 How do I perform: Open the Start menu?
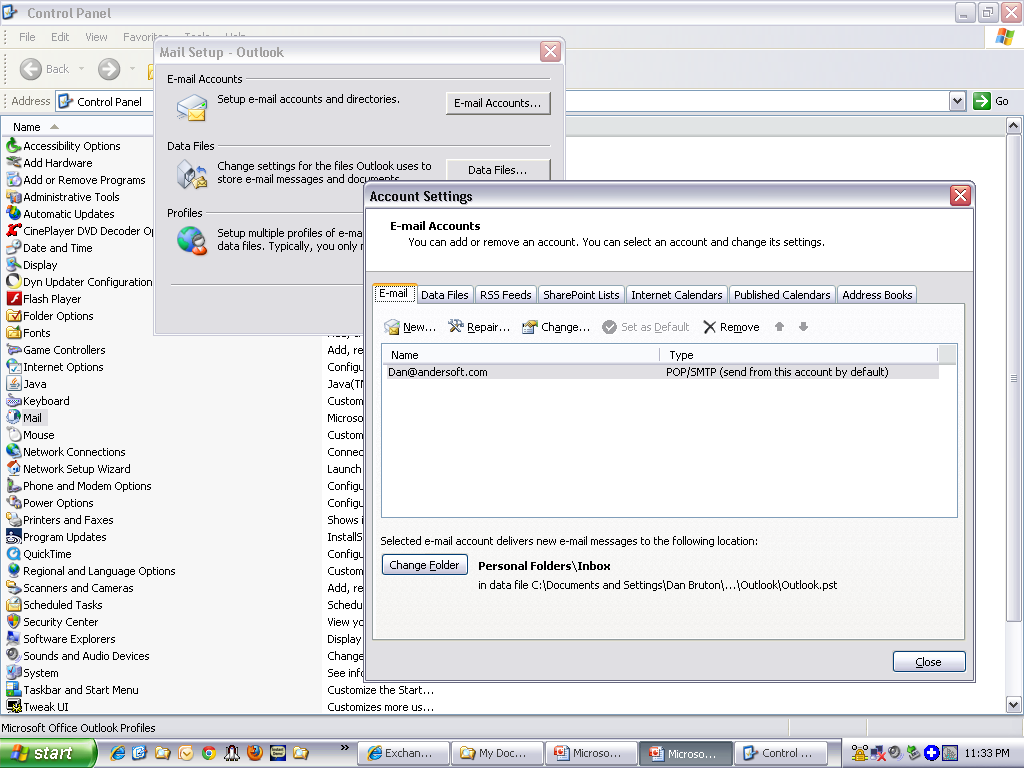click(47, 753)
